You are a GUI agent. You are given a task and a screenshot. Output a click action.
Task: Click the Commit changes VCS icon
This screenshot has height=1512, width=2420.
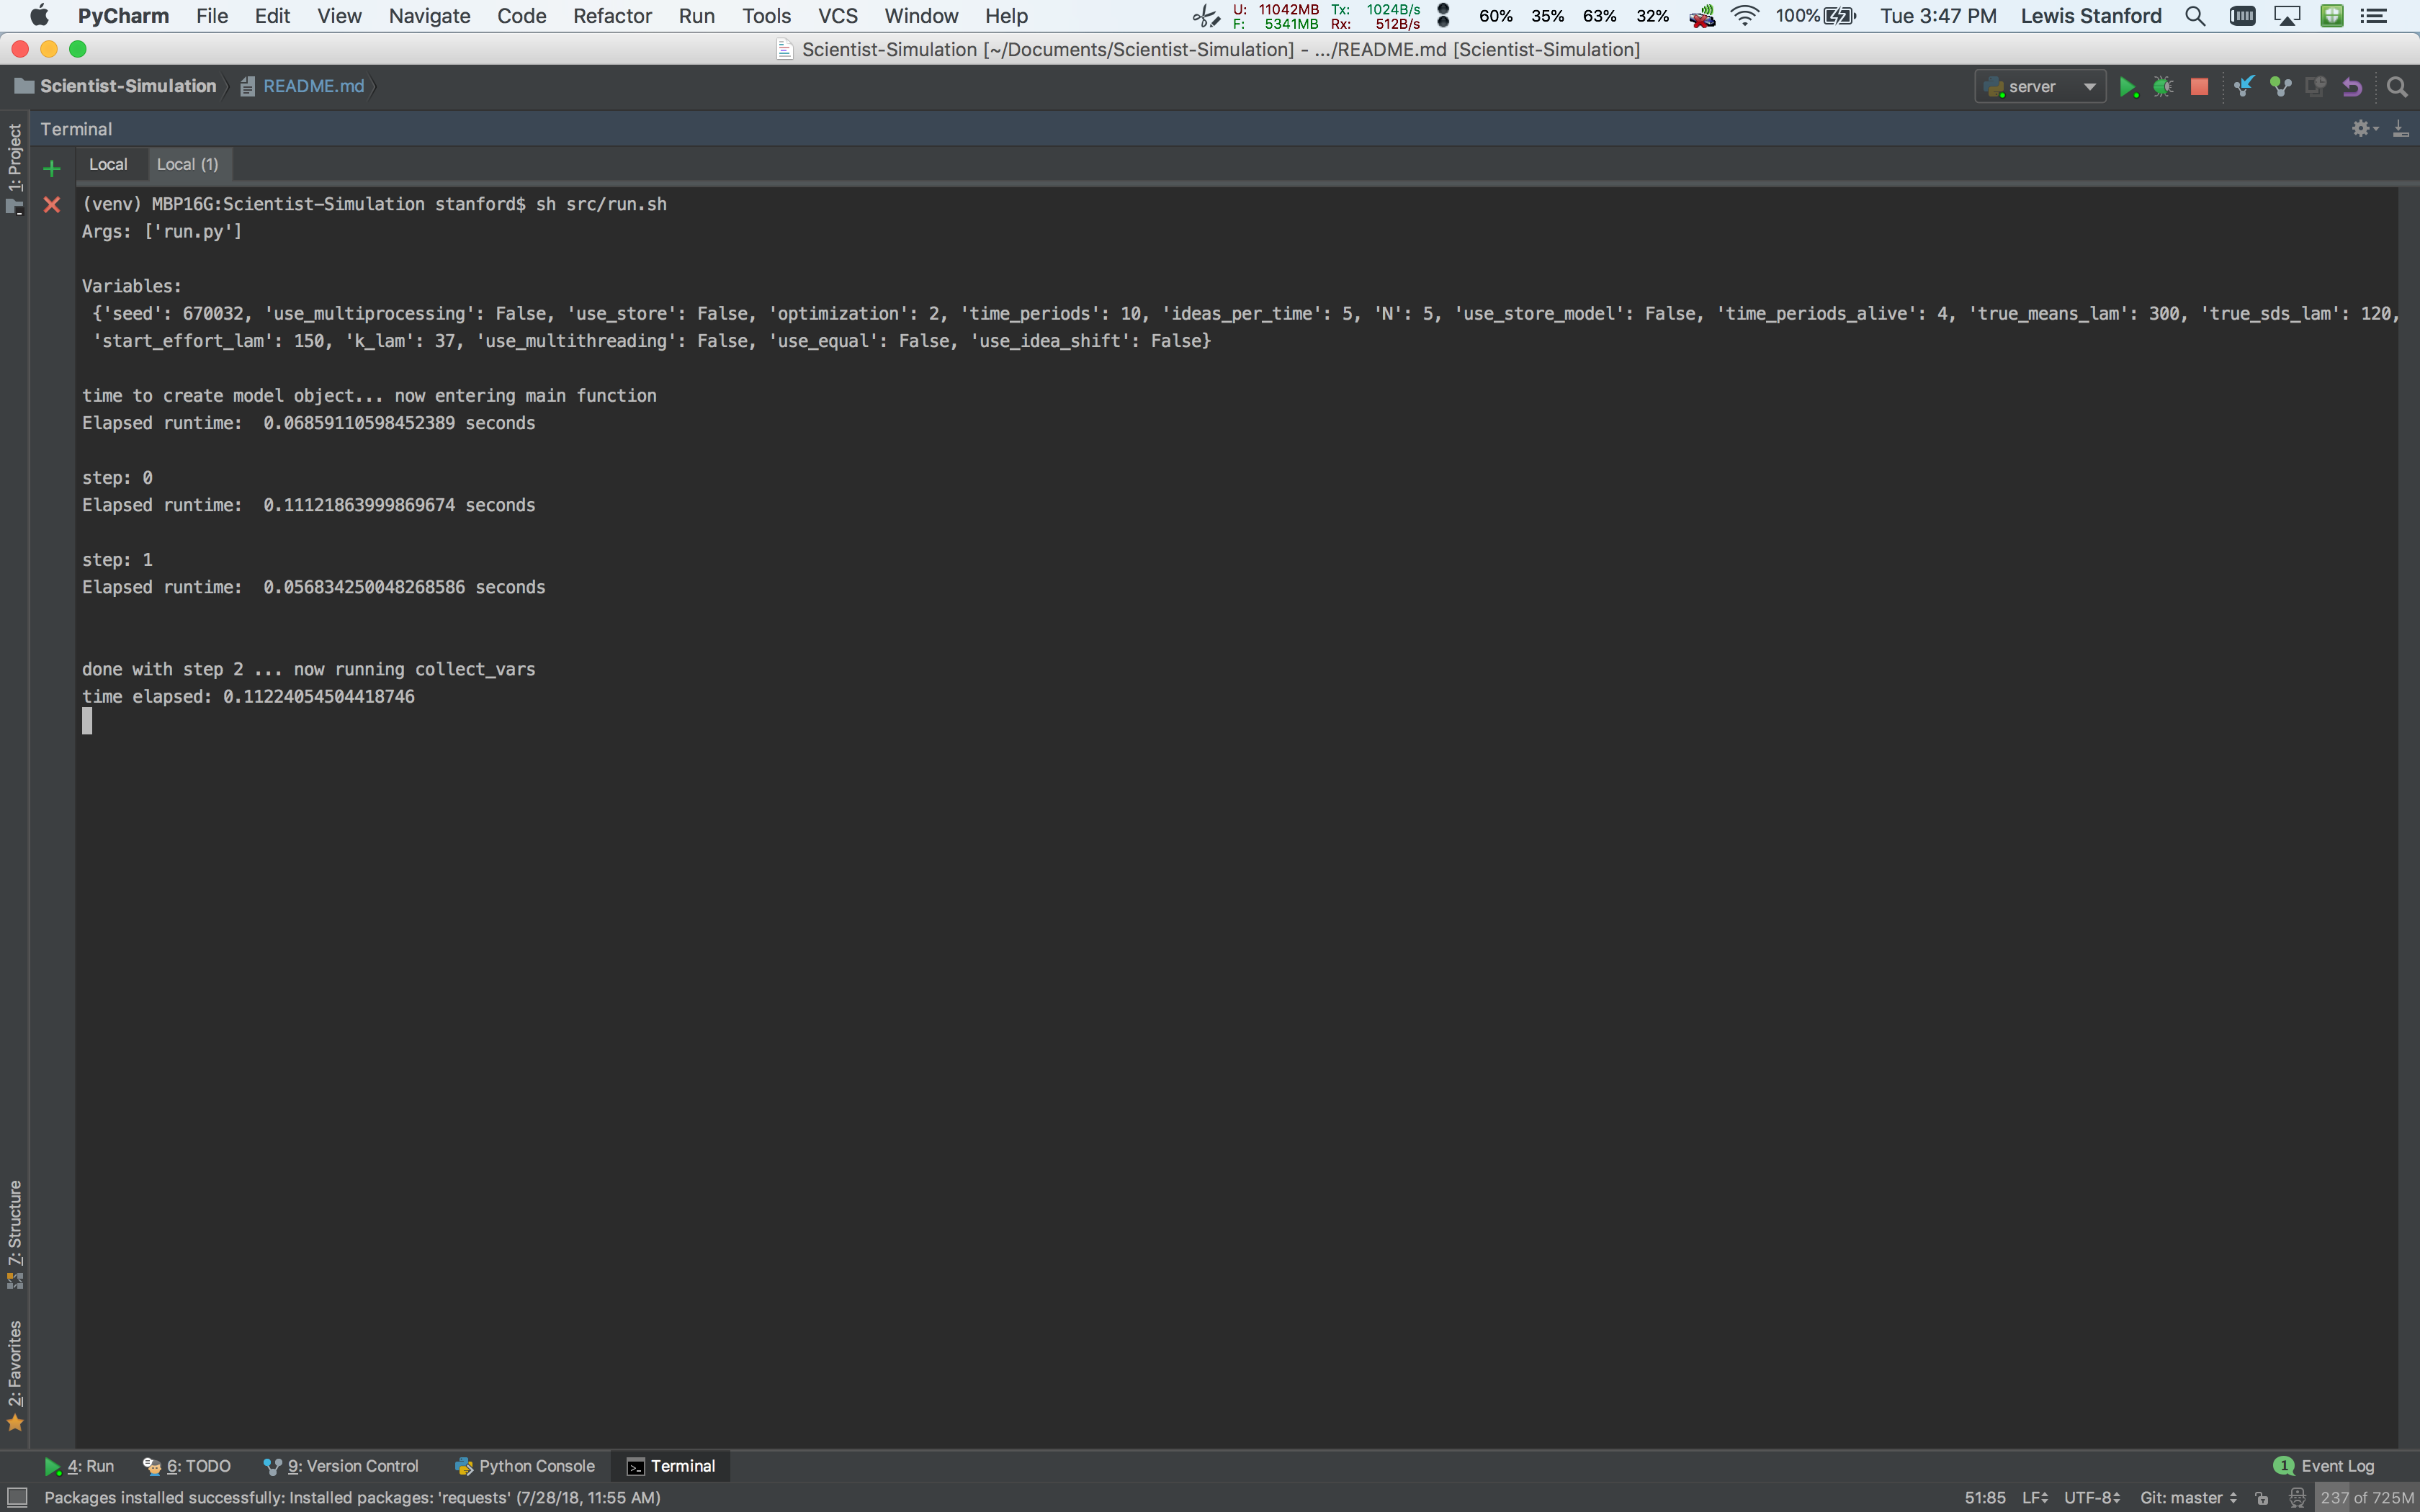(2280, 87)
